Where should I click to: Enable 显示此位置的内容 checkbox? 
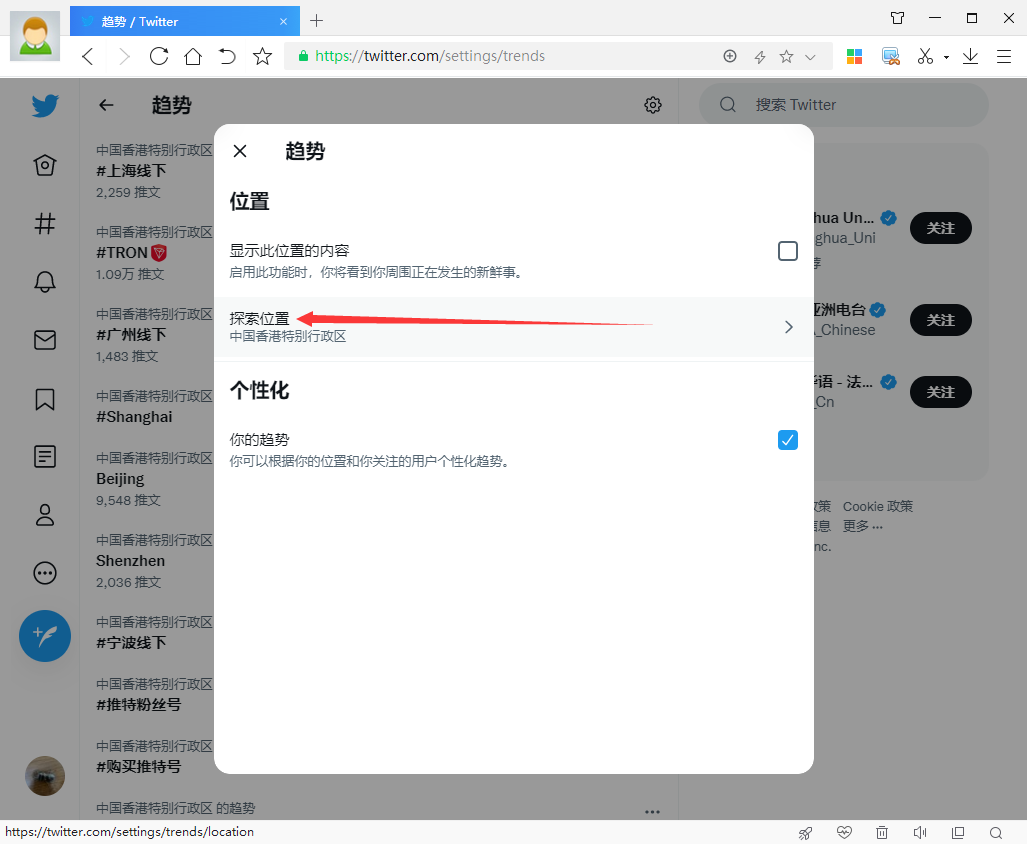(x=787, y=251)
